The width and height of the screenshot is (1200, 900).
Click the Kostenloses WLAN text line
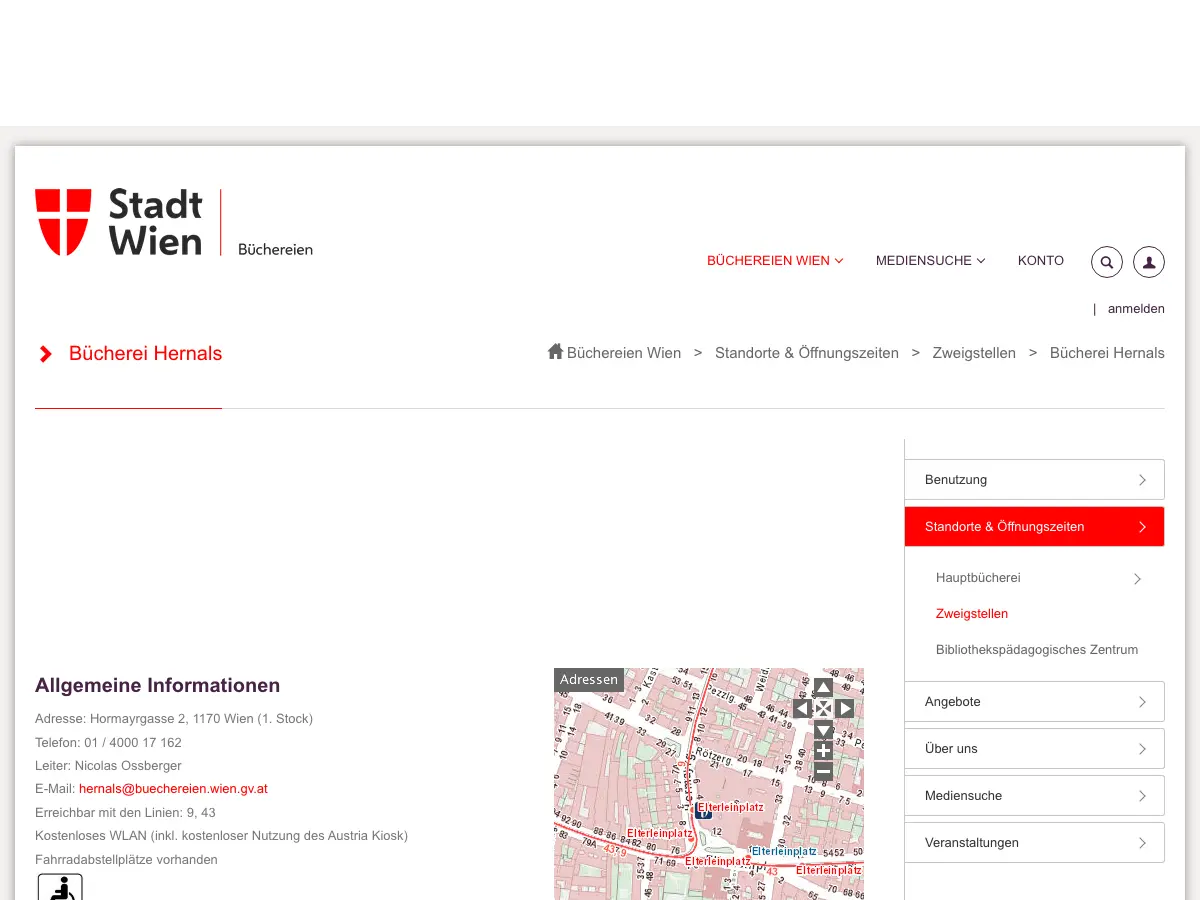point(222,836)
